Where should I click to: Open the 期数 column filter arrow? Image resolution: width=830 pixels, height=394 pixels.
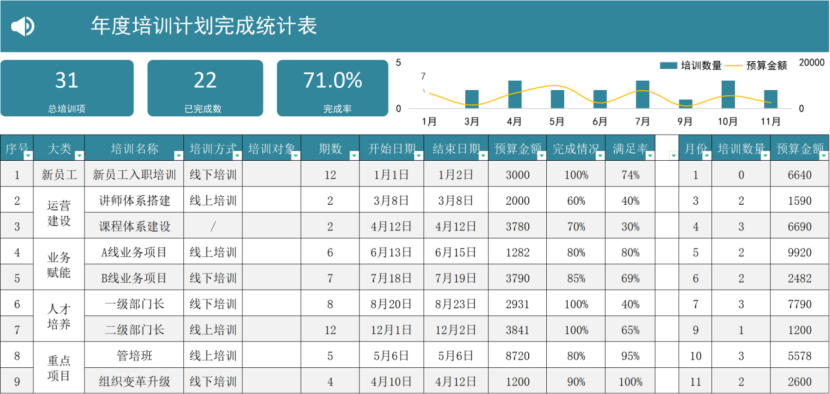click(x=354, y=155)
